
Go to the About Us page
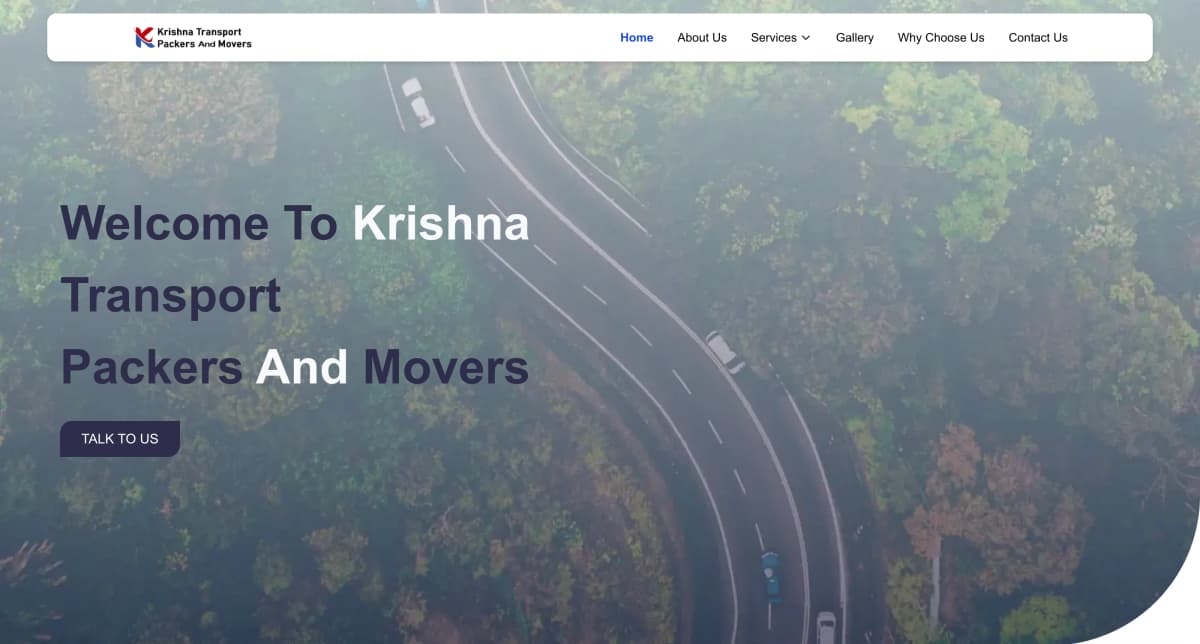coord(702,38)
